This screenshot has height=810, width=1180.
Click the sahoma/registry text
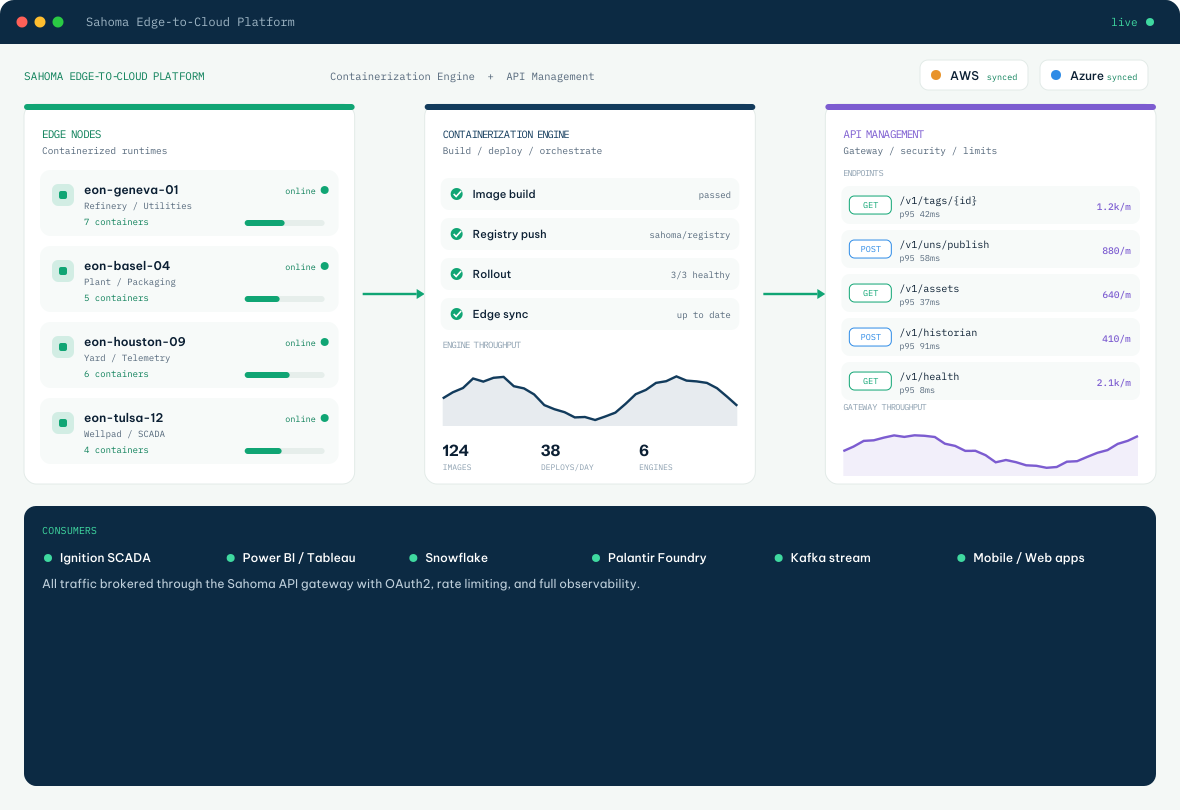tap(689, 235)
